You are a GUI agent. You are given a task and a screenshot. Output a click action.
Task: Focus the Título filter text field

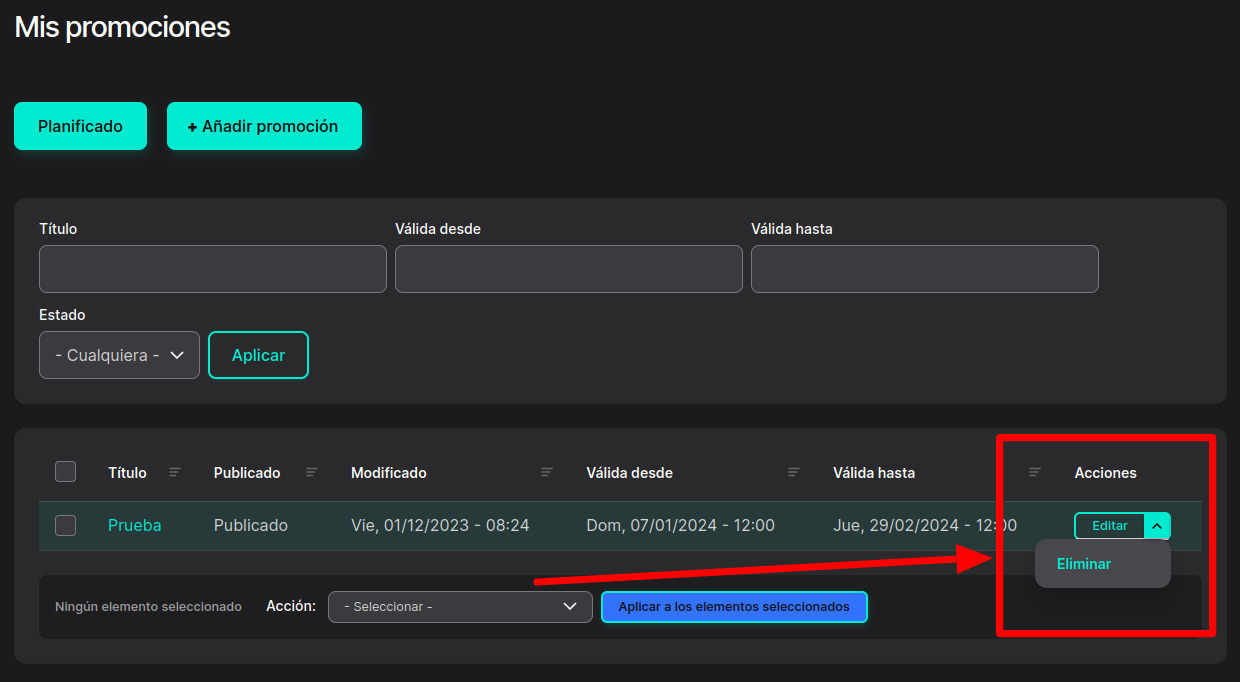(x=213, y=269)
